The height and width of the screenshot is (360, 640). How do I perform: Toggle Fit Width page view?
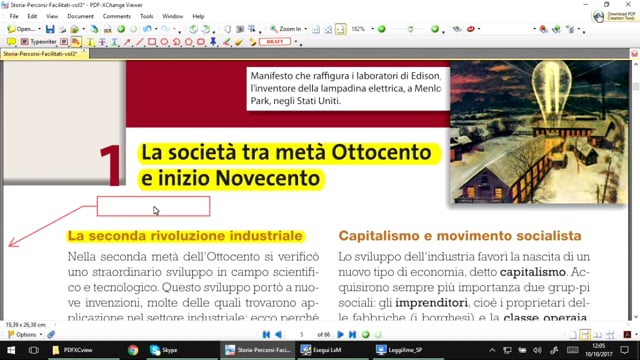(340, 29)
